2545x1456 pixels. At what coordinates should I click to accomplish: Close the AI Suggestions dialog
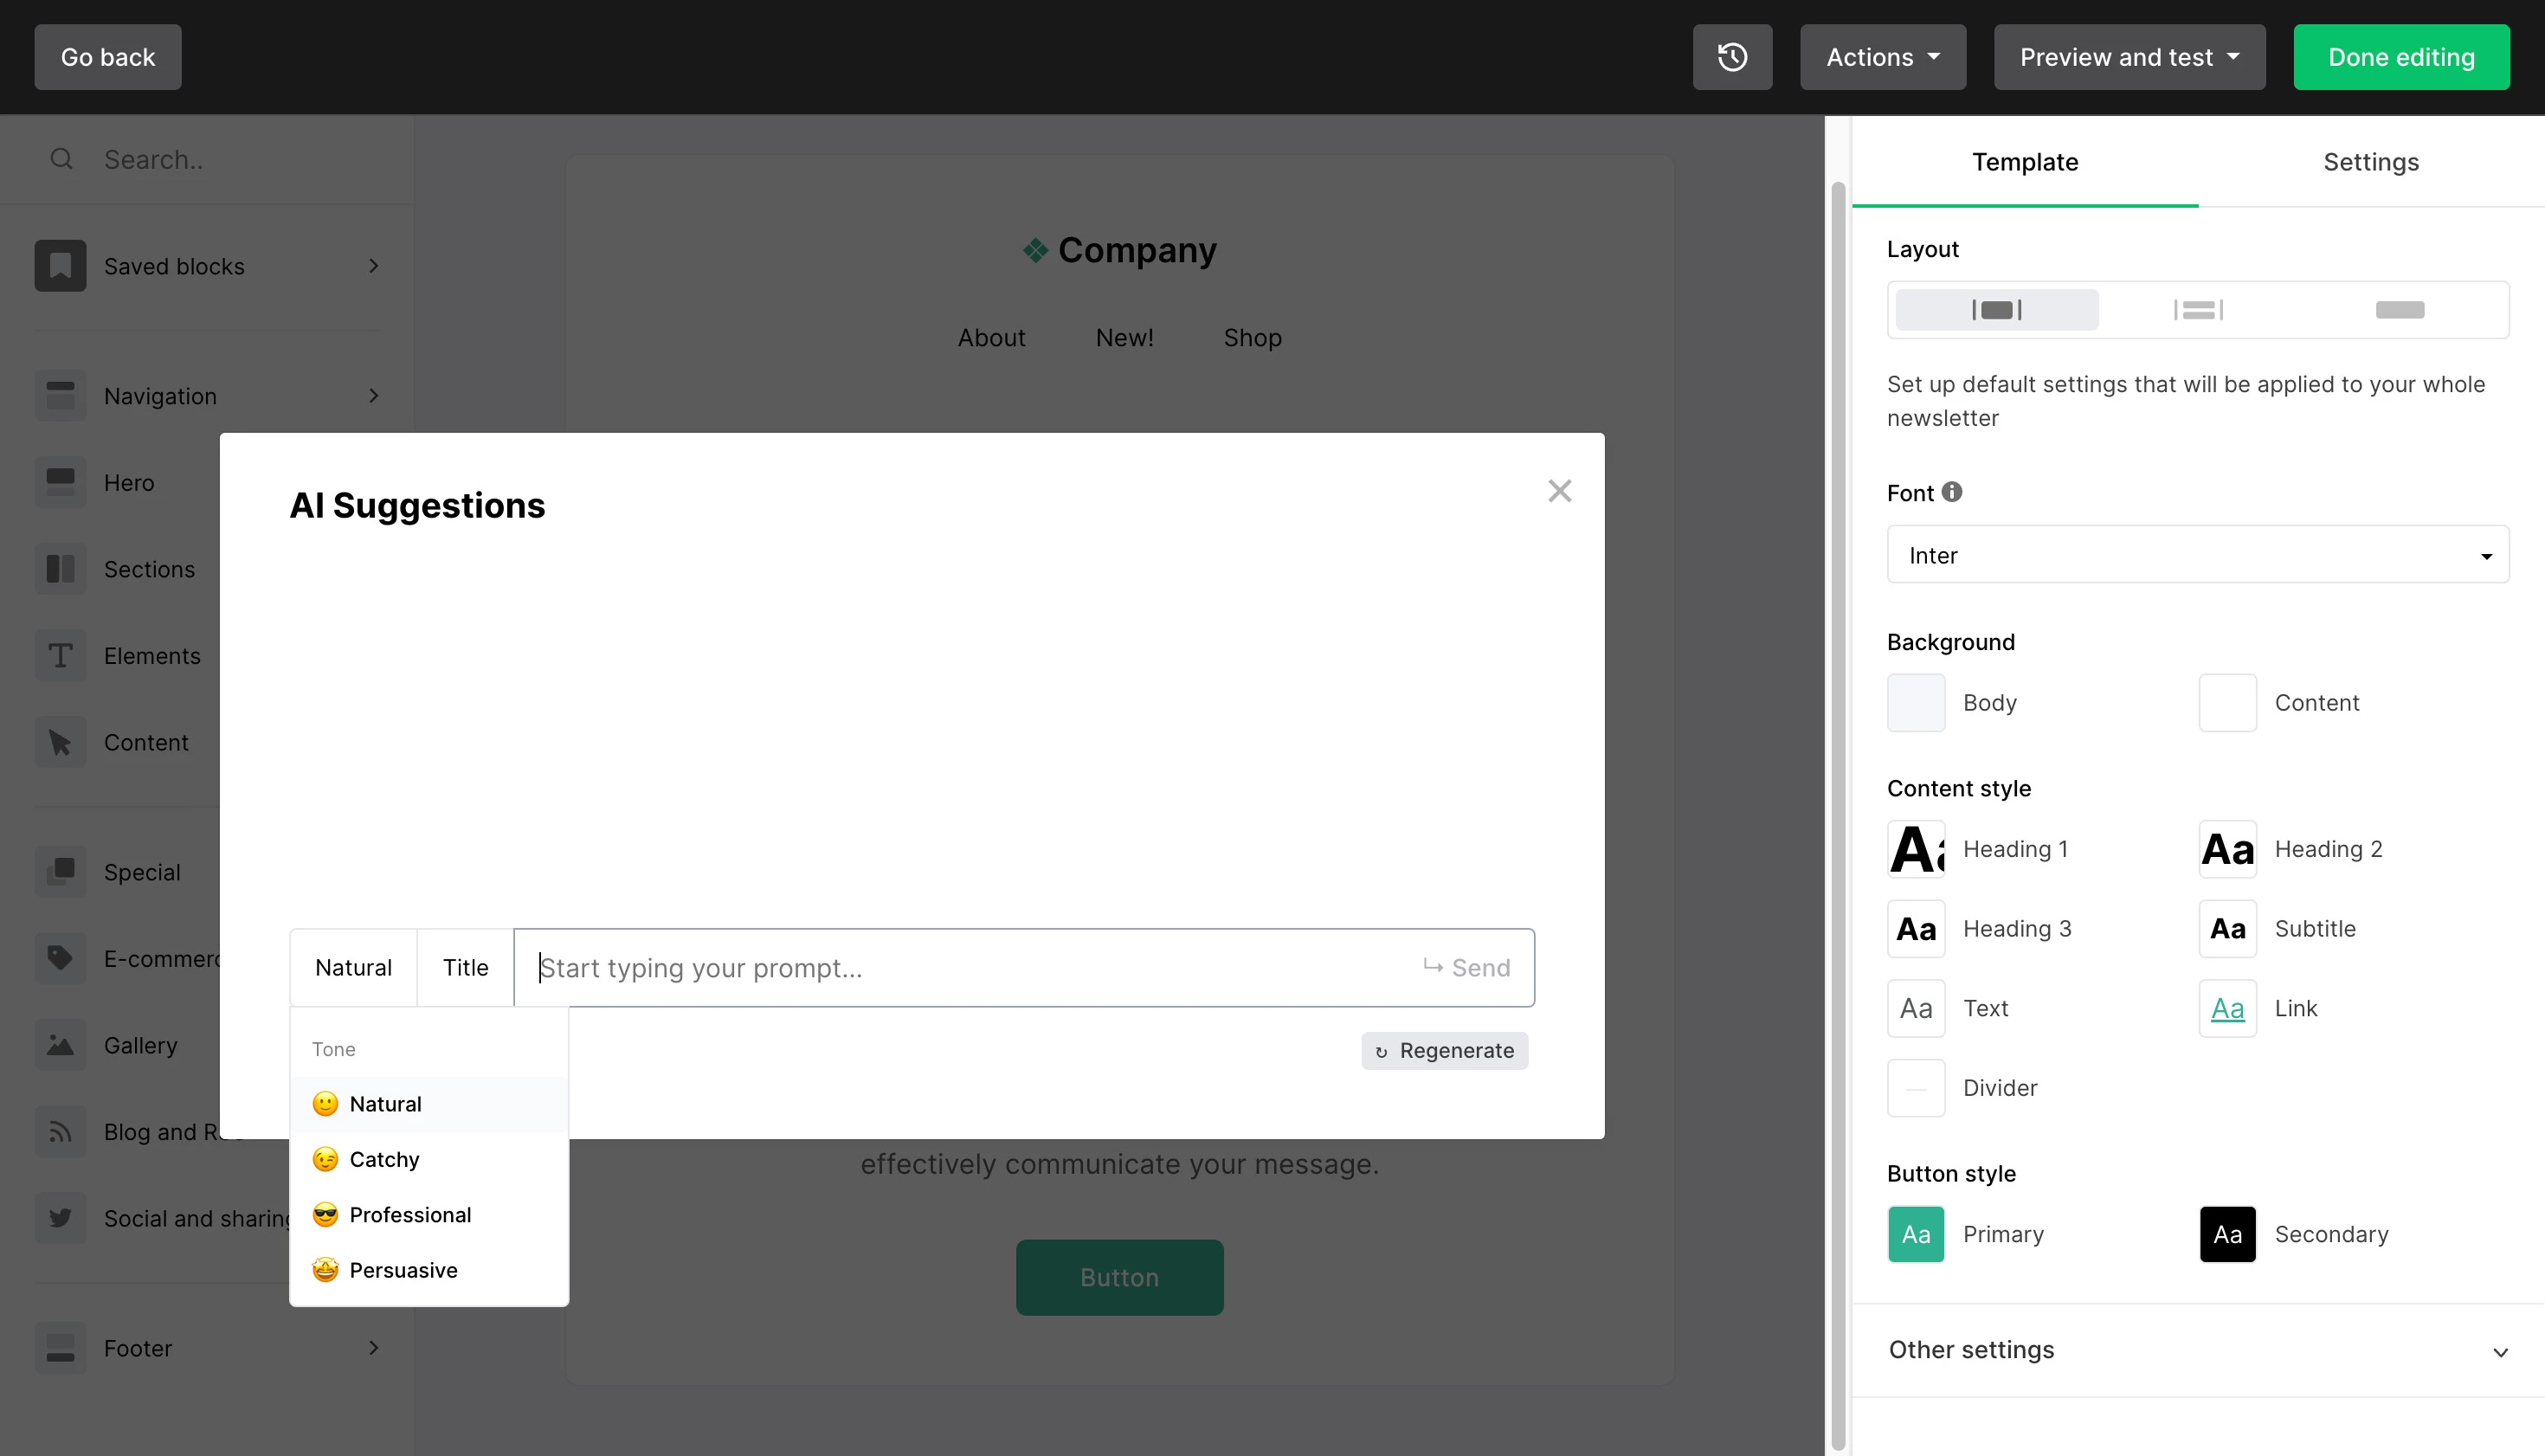1559,491
